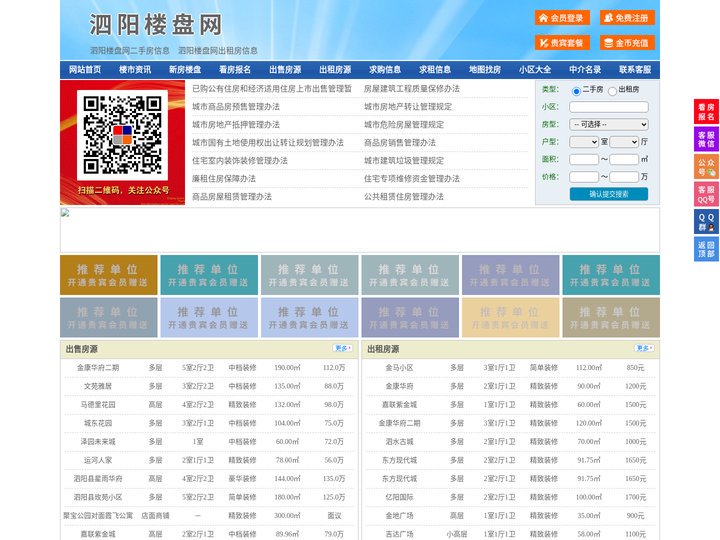The width and height of the screenshot is (720, 540).
Task: Open 公共租赁住房管理办法 link
Action: [404, 197]
